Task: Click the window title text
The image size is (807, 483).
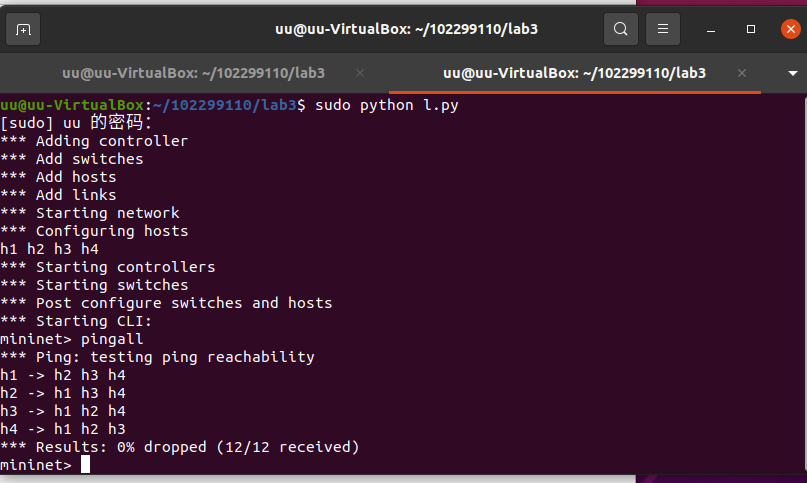Action: [406, 29]
